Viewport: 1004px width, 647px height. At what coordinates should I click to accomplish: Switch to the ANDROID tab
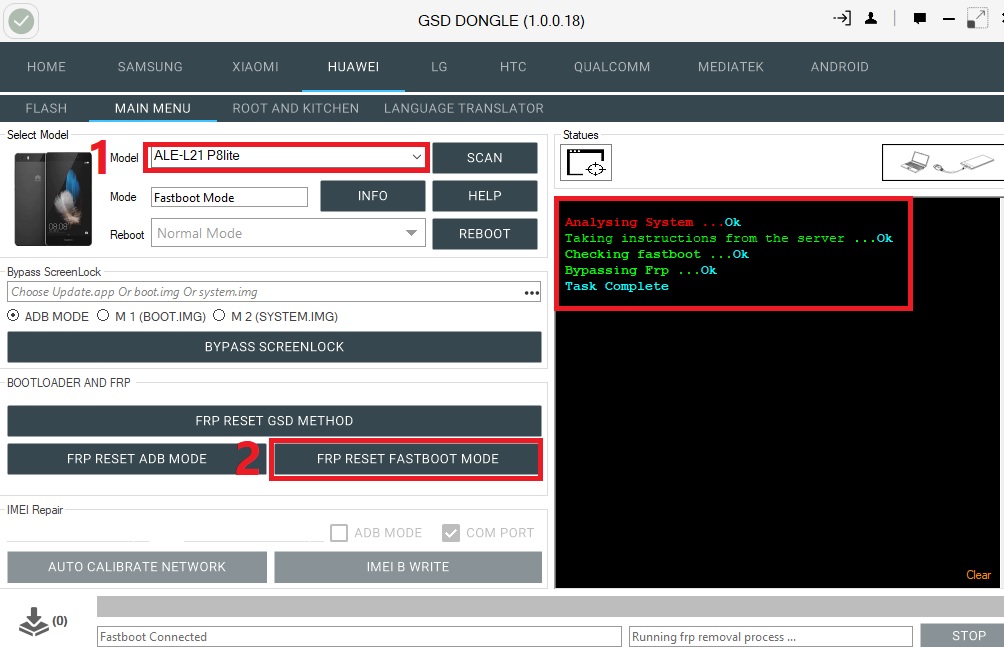840,67
